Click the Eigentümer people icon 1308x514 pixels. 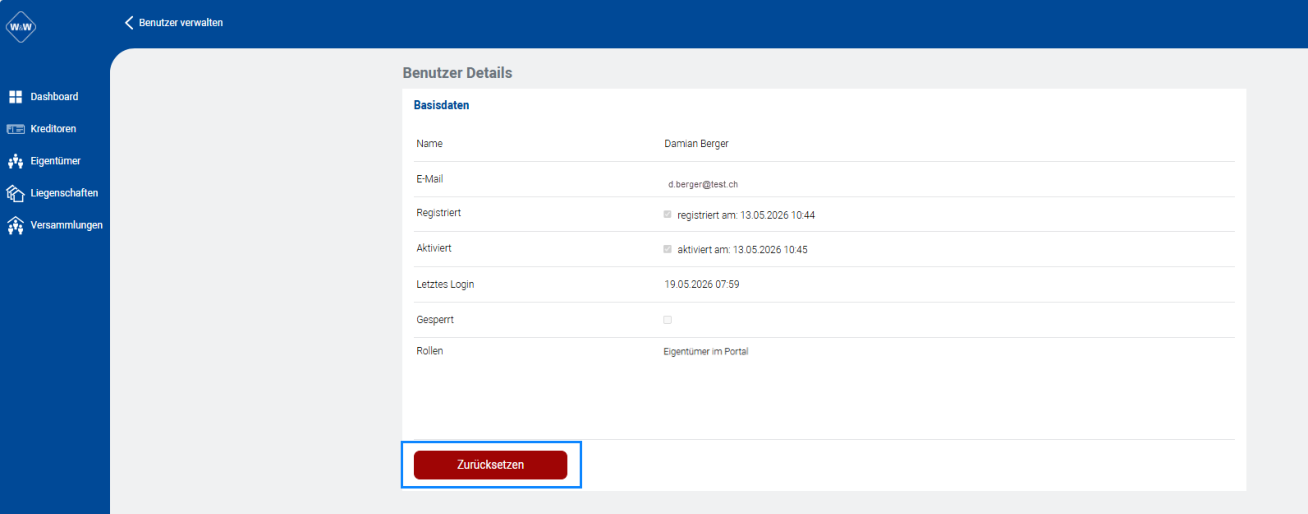pos(15,161)
